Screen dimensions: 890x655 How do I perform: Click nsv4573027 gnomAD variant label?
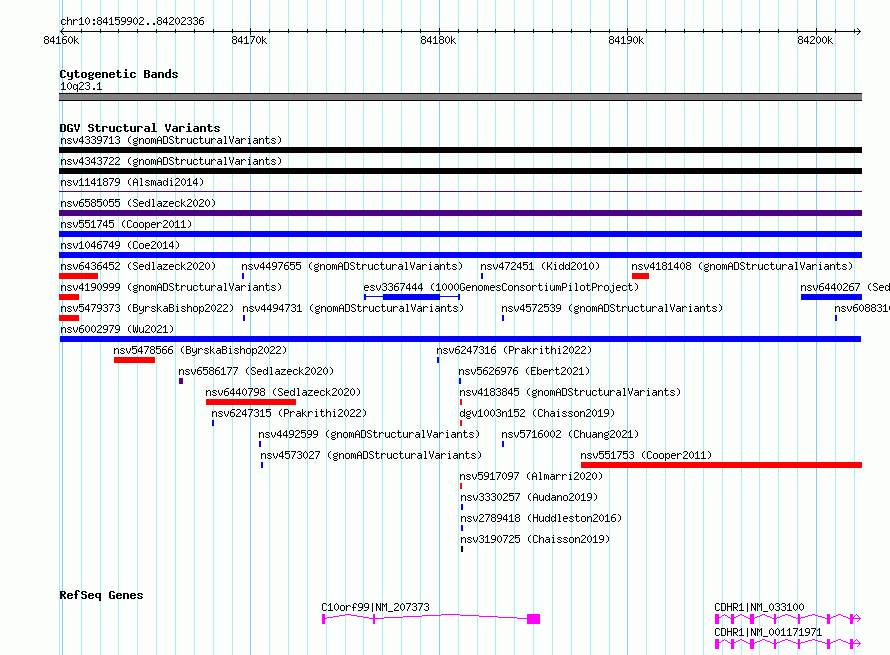tap(371, 455)
